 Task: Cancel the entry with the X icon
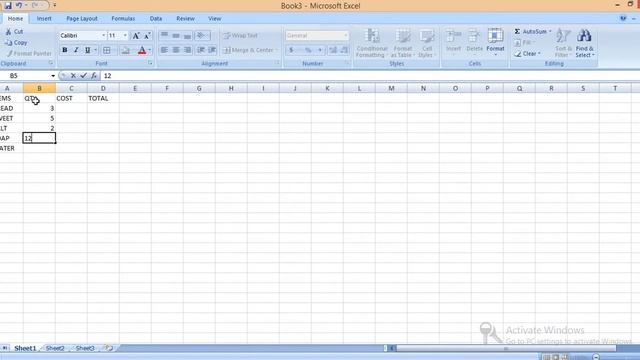tap(73, 76)
